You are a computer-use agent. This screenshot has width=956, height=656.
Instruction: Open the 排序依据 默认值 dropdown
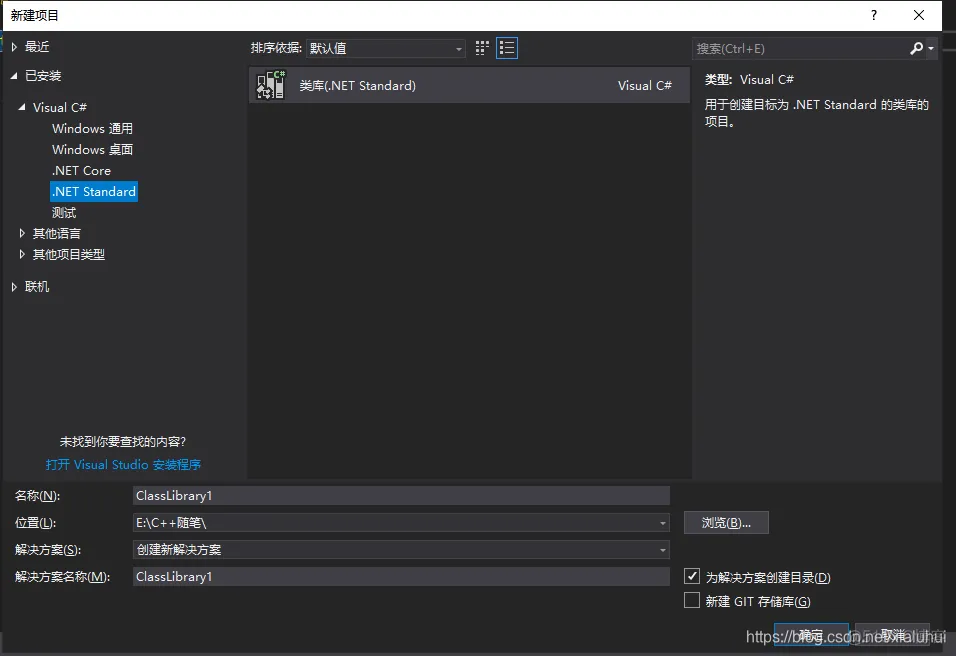(x=385, y=48)
